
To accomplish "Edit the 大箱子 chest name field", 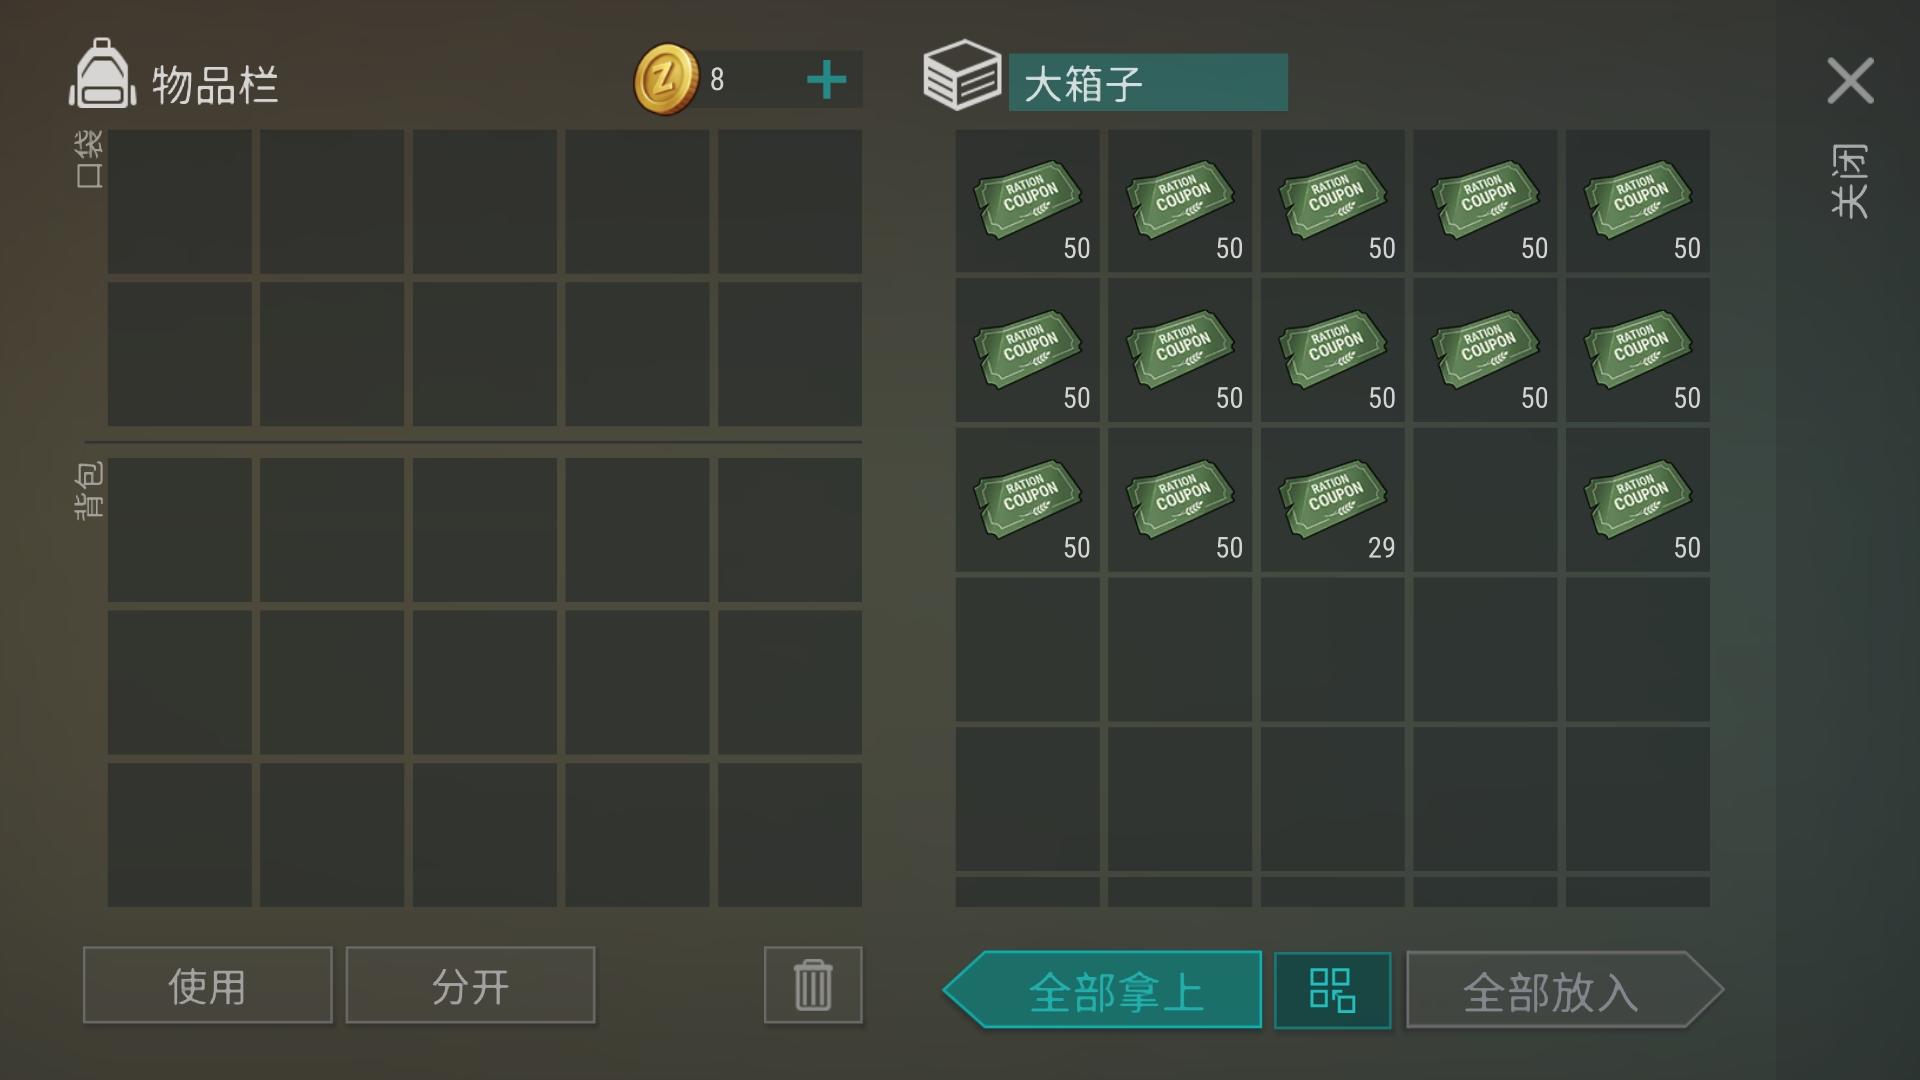I will pos(1148,82).
